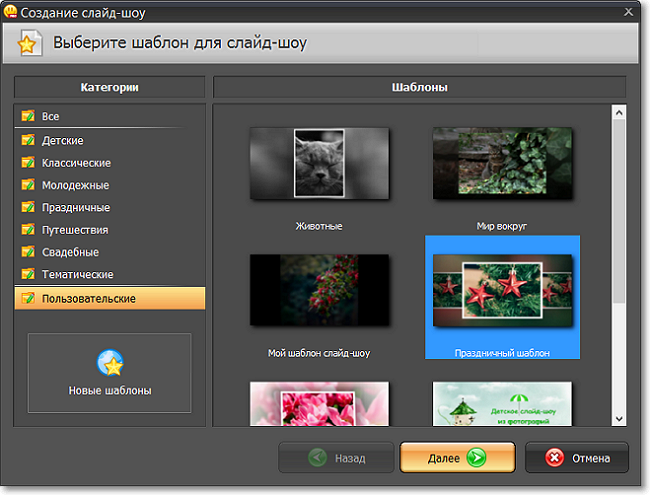Select the Классические category

[x=76, y=162]
